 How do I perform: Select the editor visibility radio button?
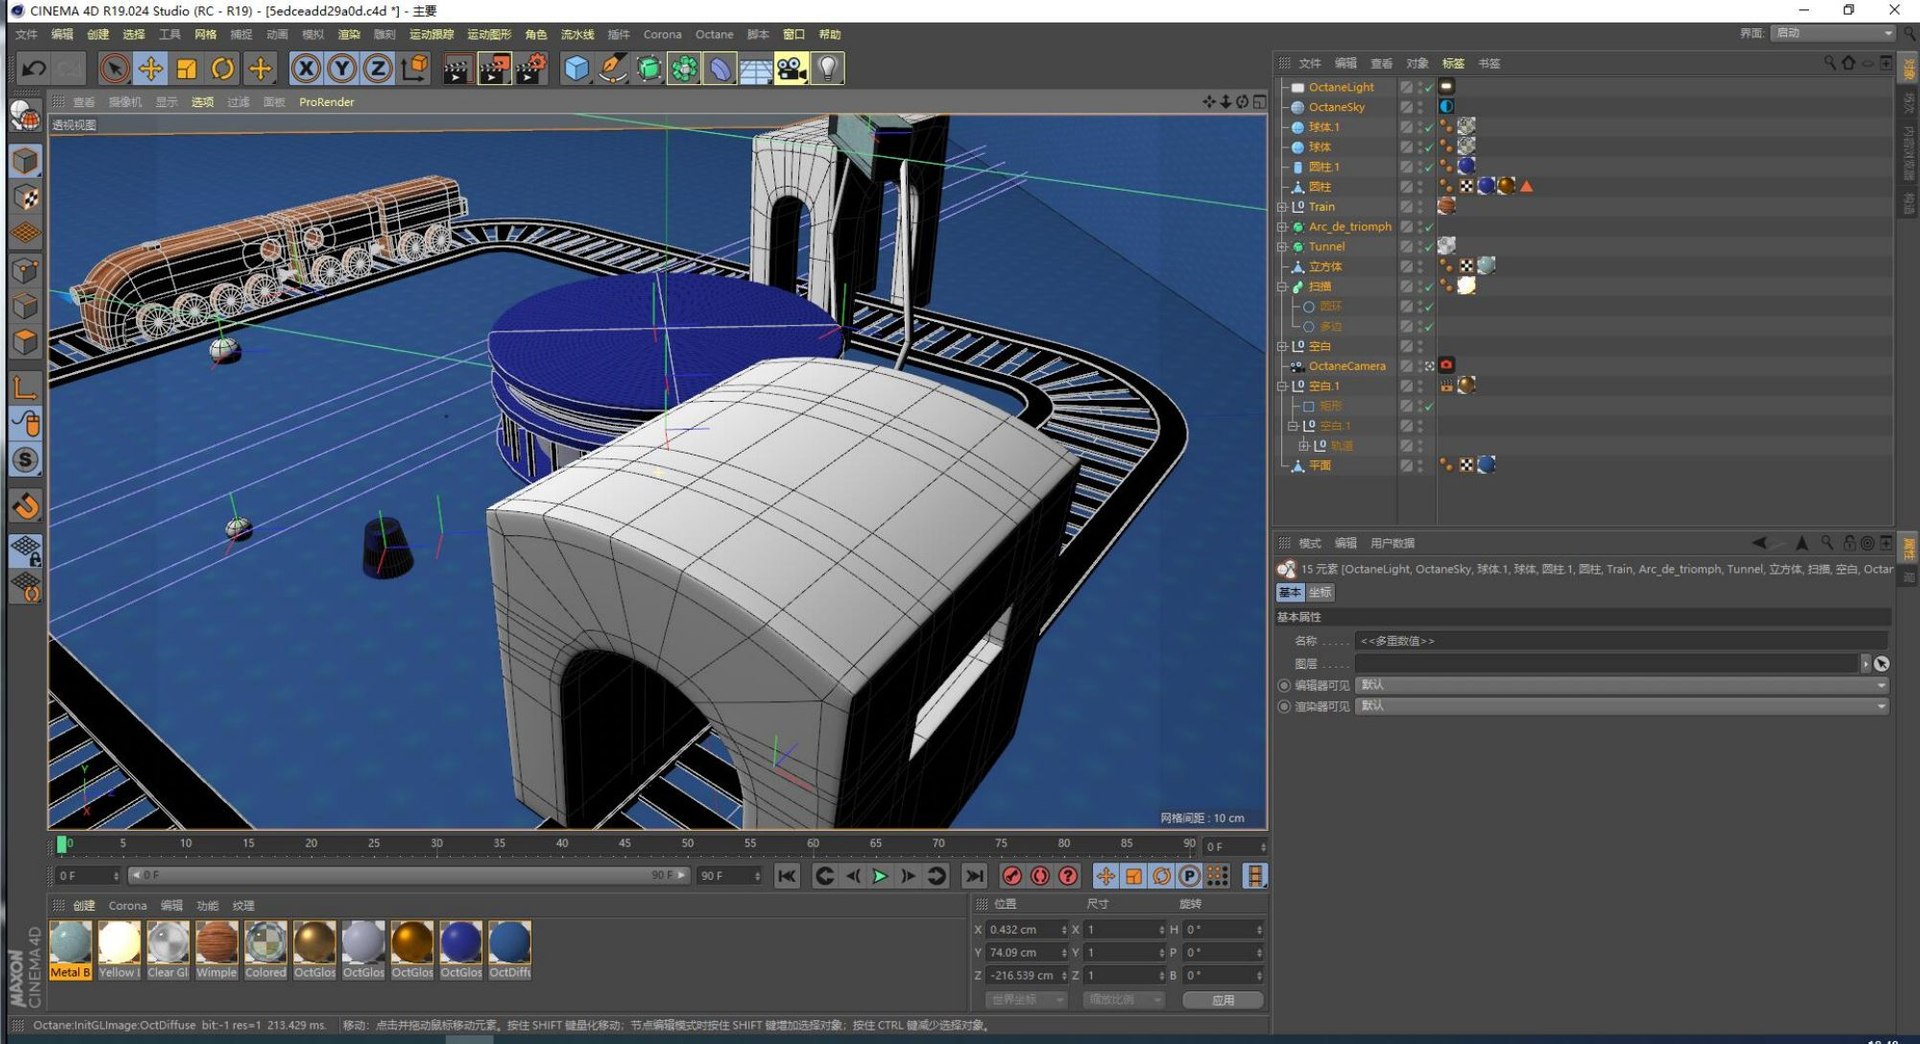click(1284, 685)
